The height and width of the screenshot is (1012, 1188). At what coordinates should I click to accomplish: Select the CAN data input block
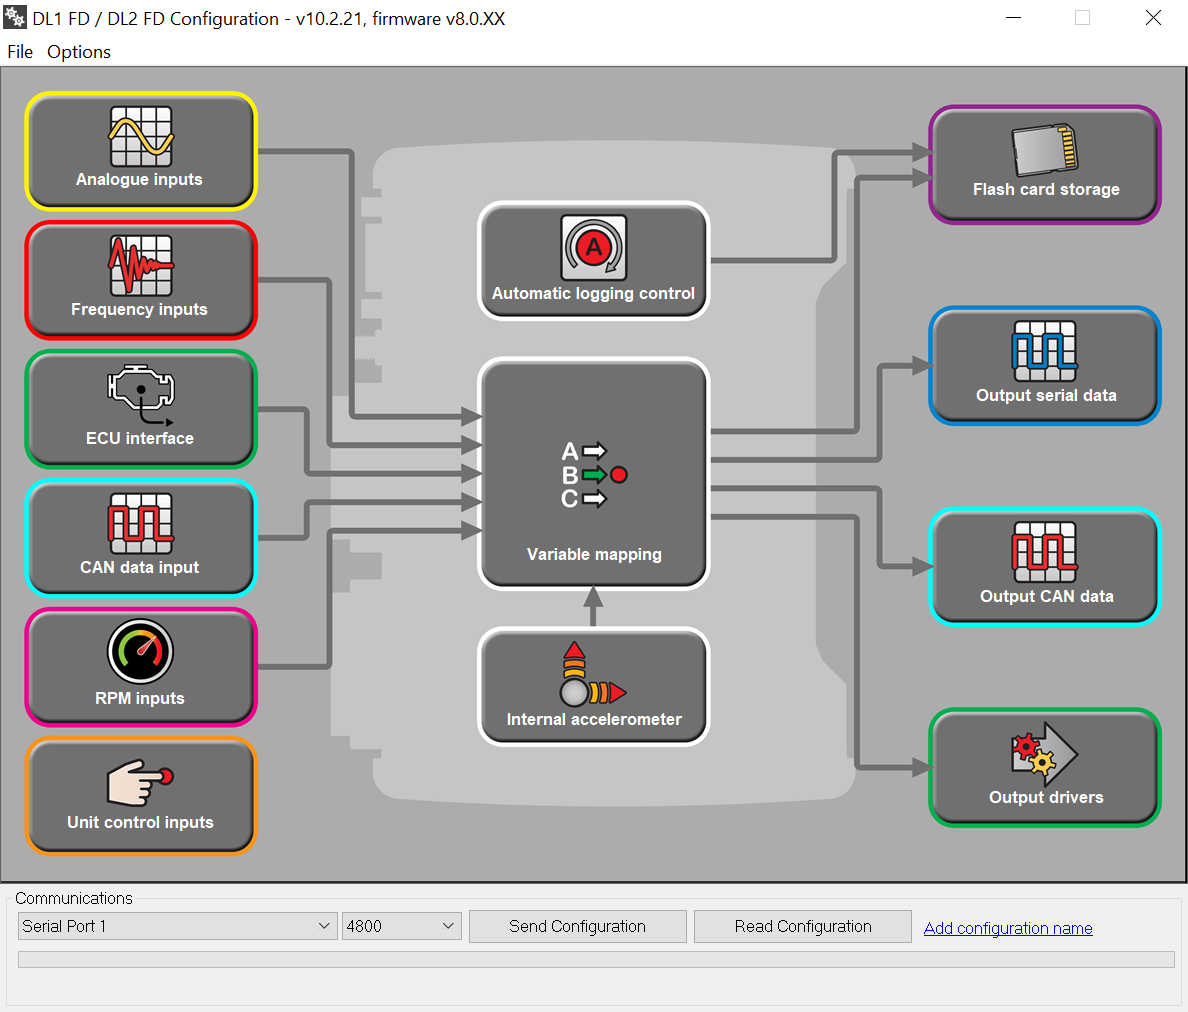point(140,538)
